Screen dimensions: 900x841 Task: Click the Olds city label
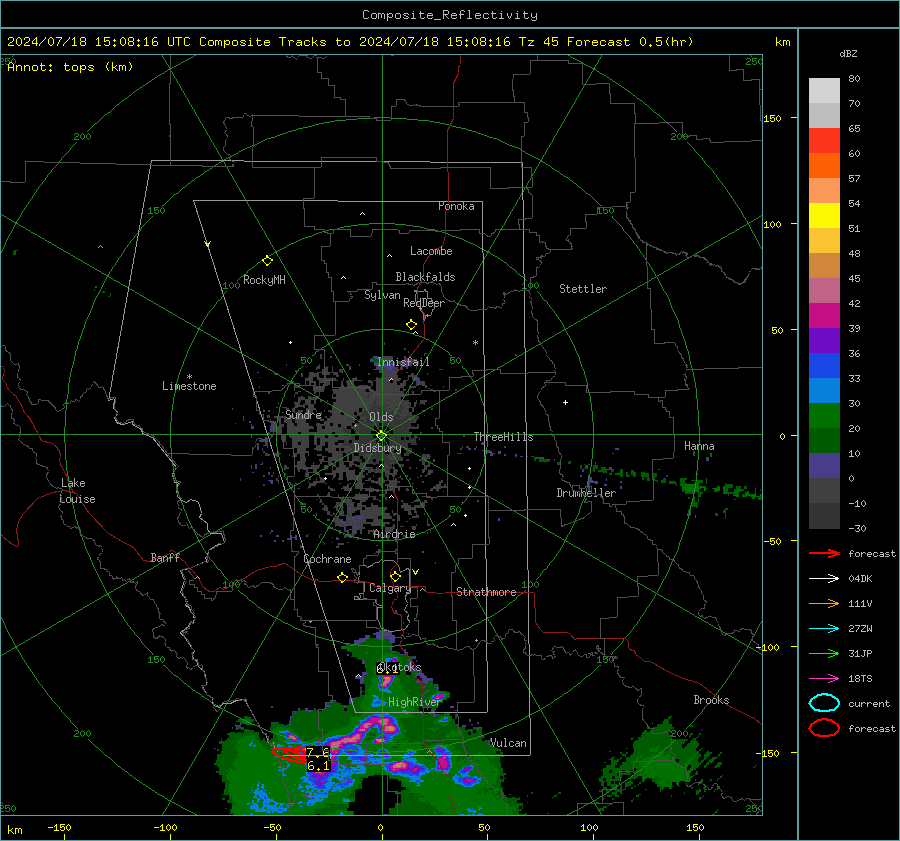click(x=381, y=417)
